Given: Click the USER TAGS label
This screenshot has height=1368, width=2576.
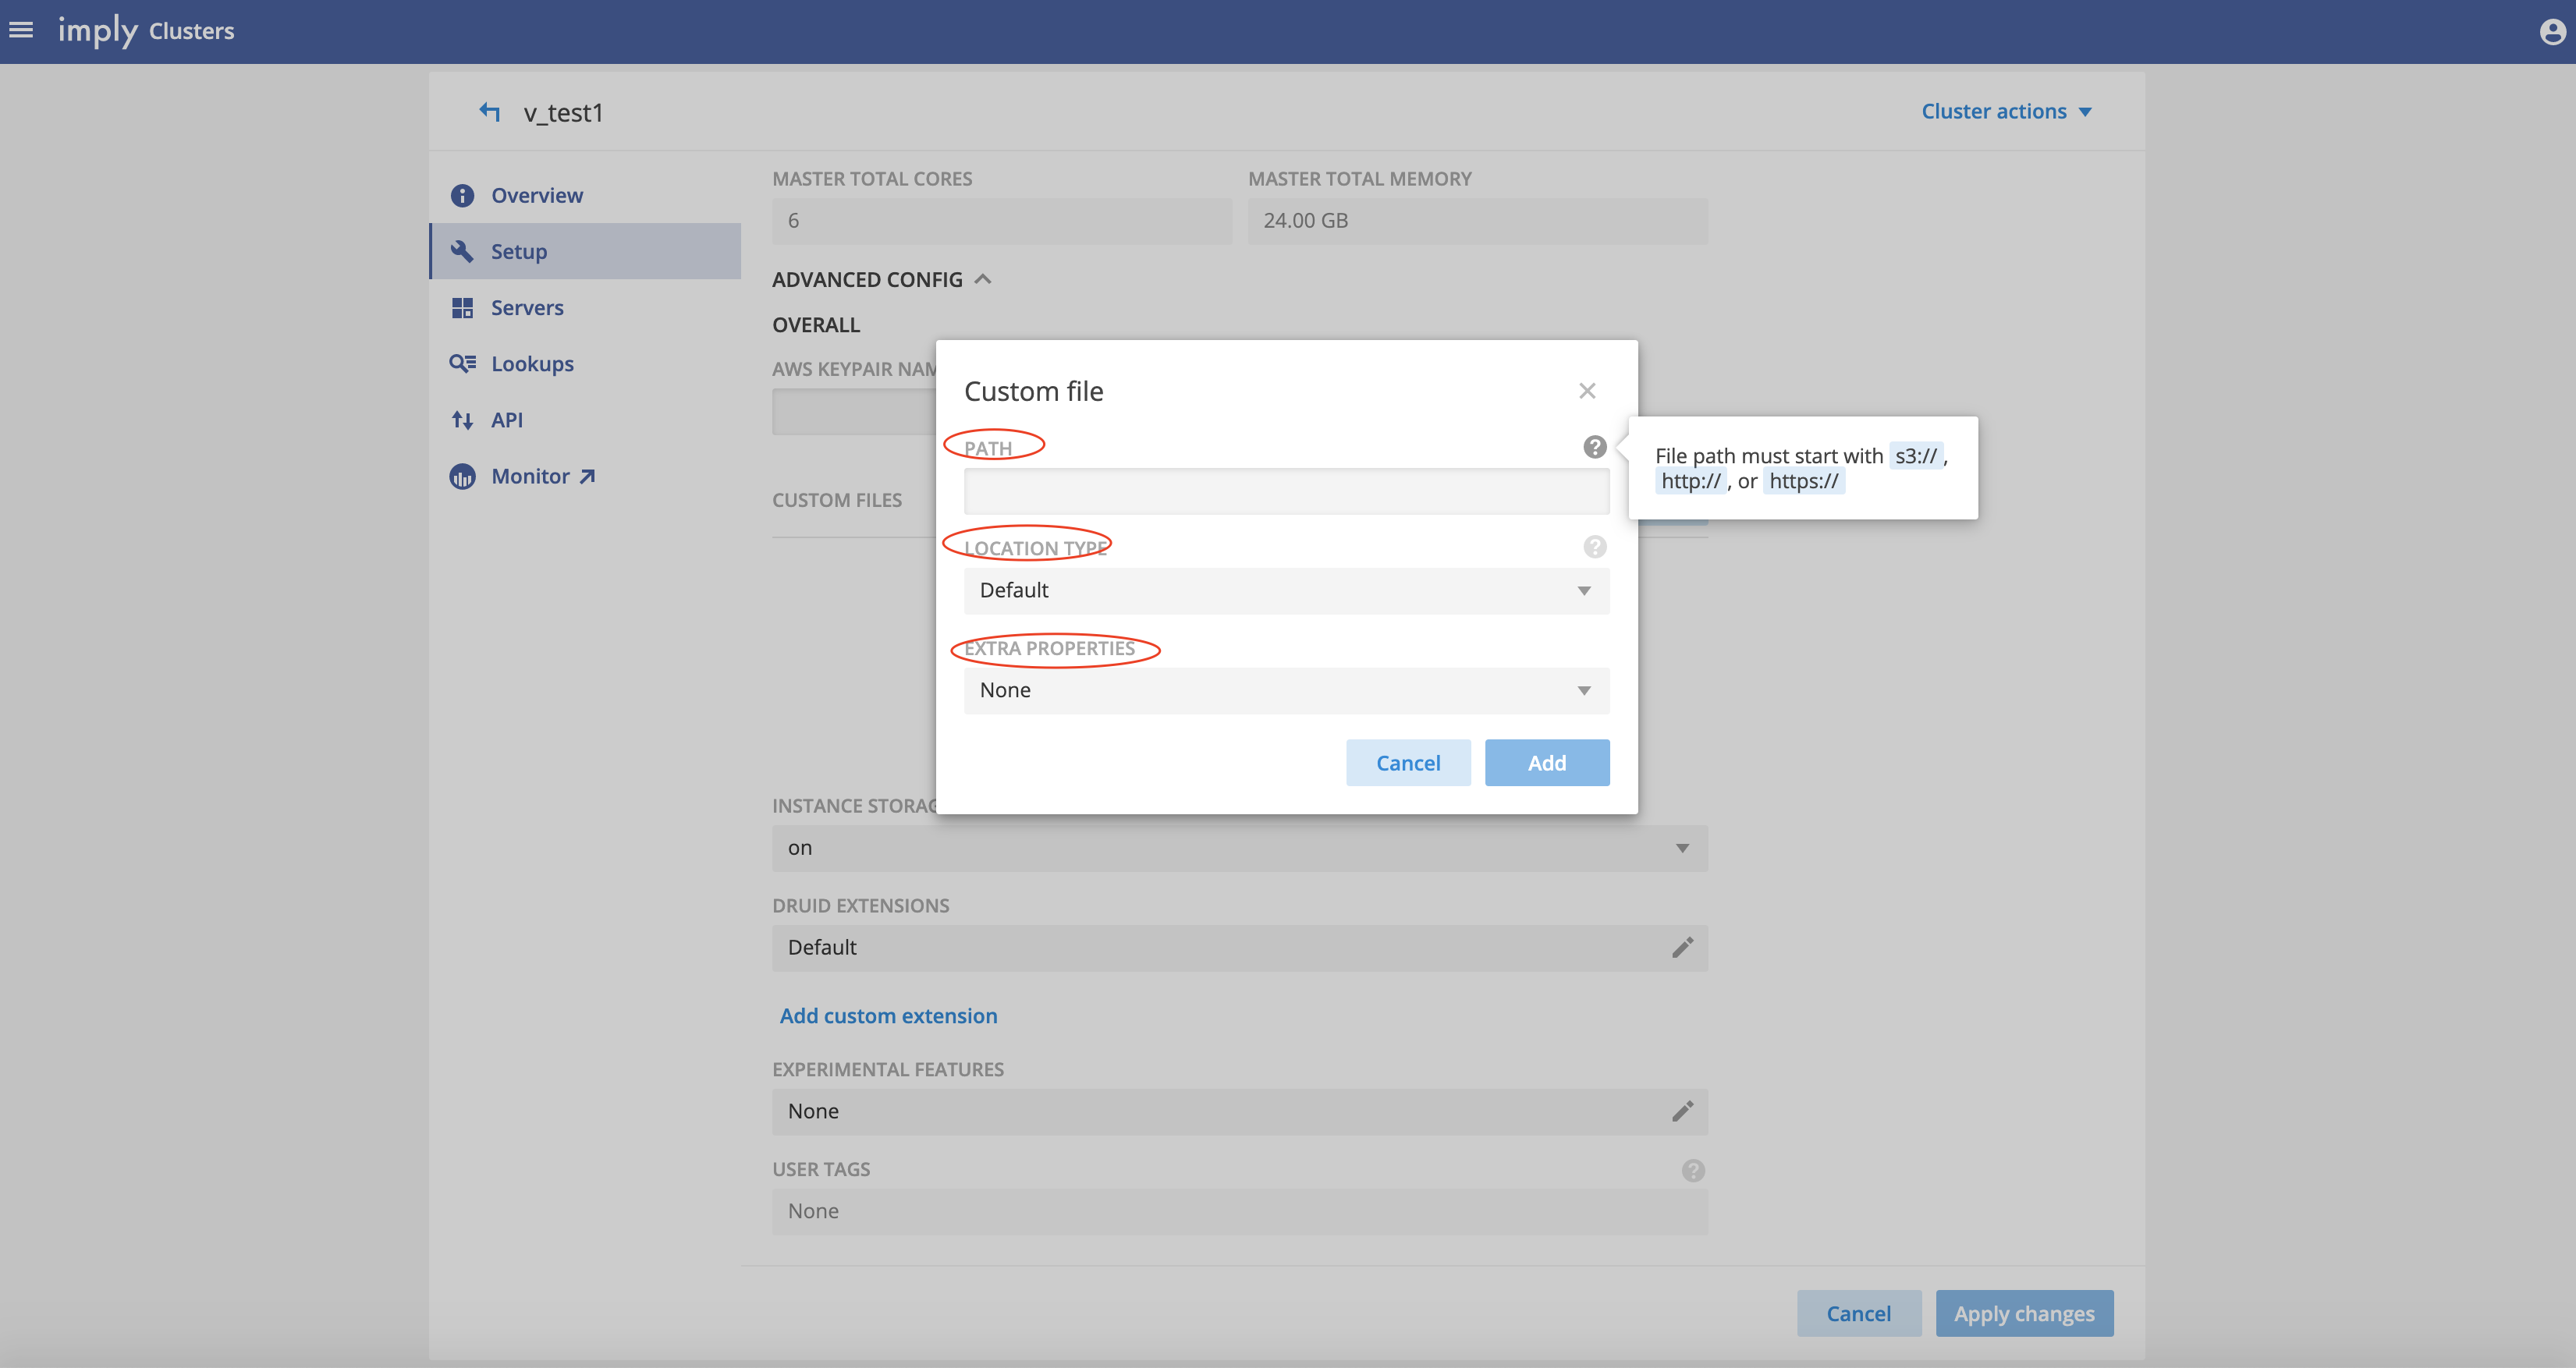Looking at the screenshot, I should (x=820, y=1170).
